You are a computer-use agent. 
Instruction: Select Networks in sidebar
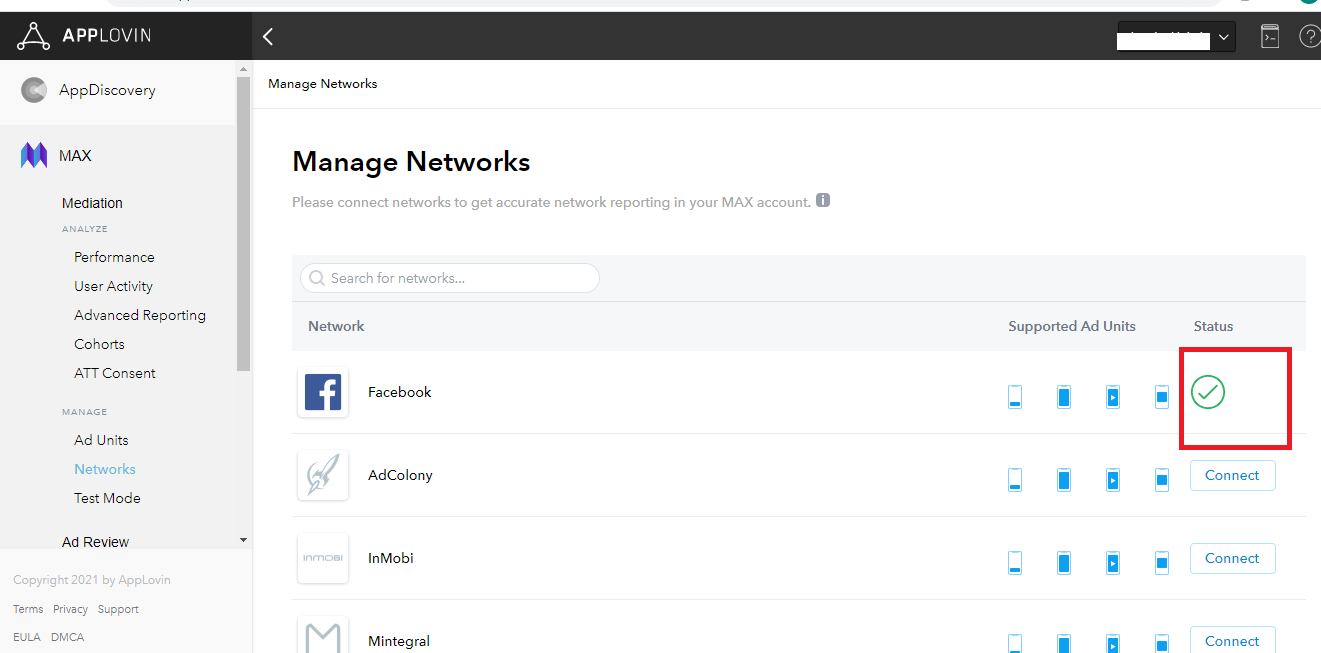105,469
